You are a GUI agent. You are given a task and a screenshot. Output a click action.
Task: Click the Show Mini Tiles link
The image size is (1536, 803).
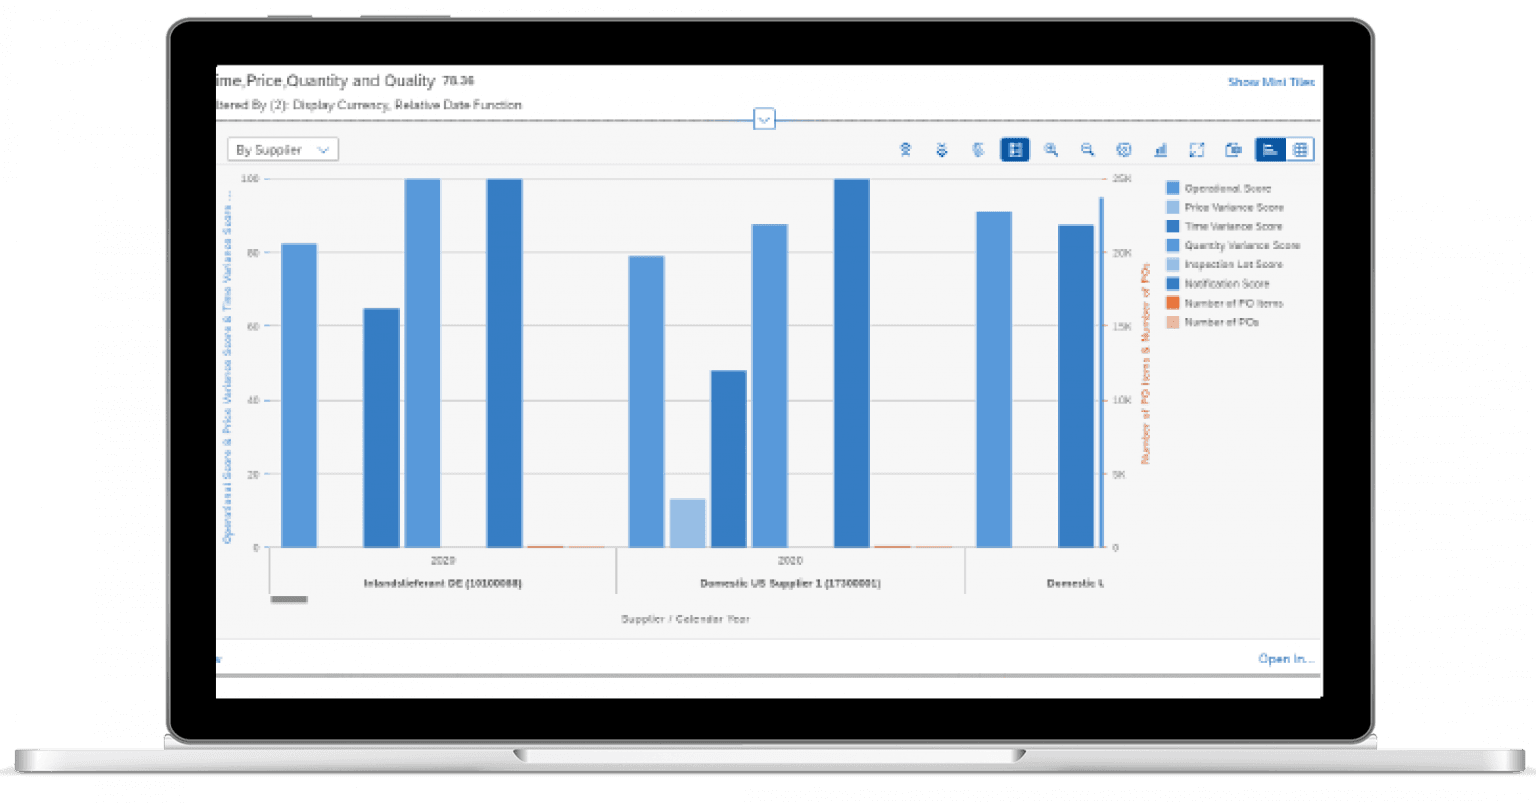pos(1271,82)
